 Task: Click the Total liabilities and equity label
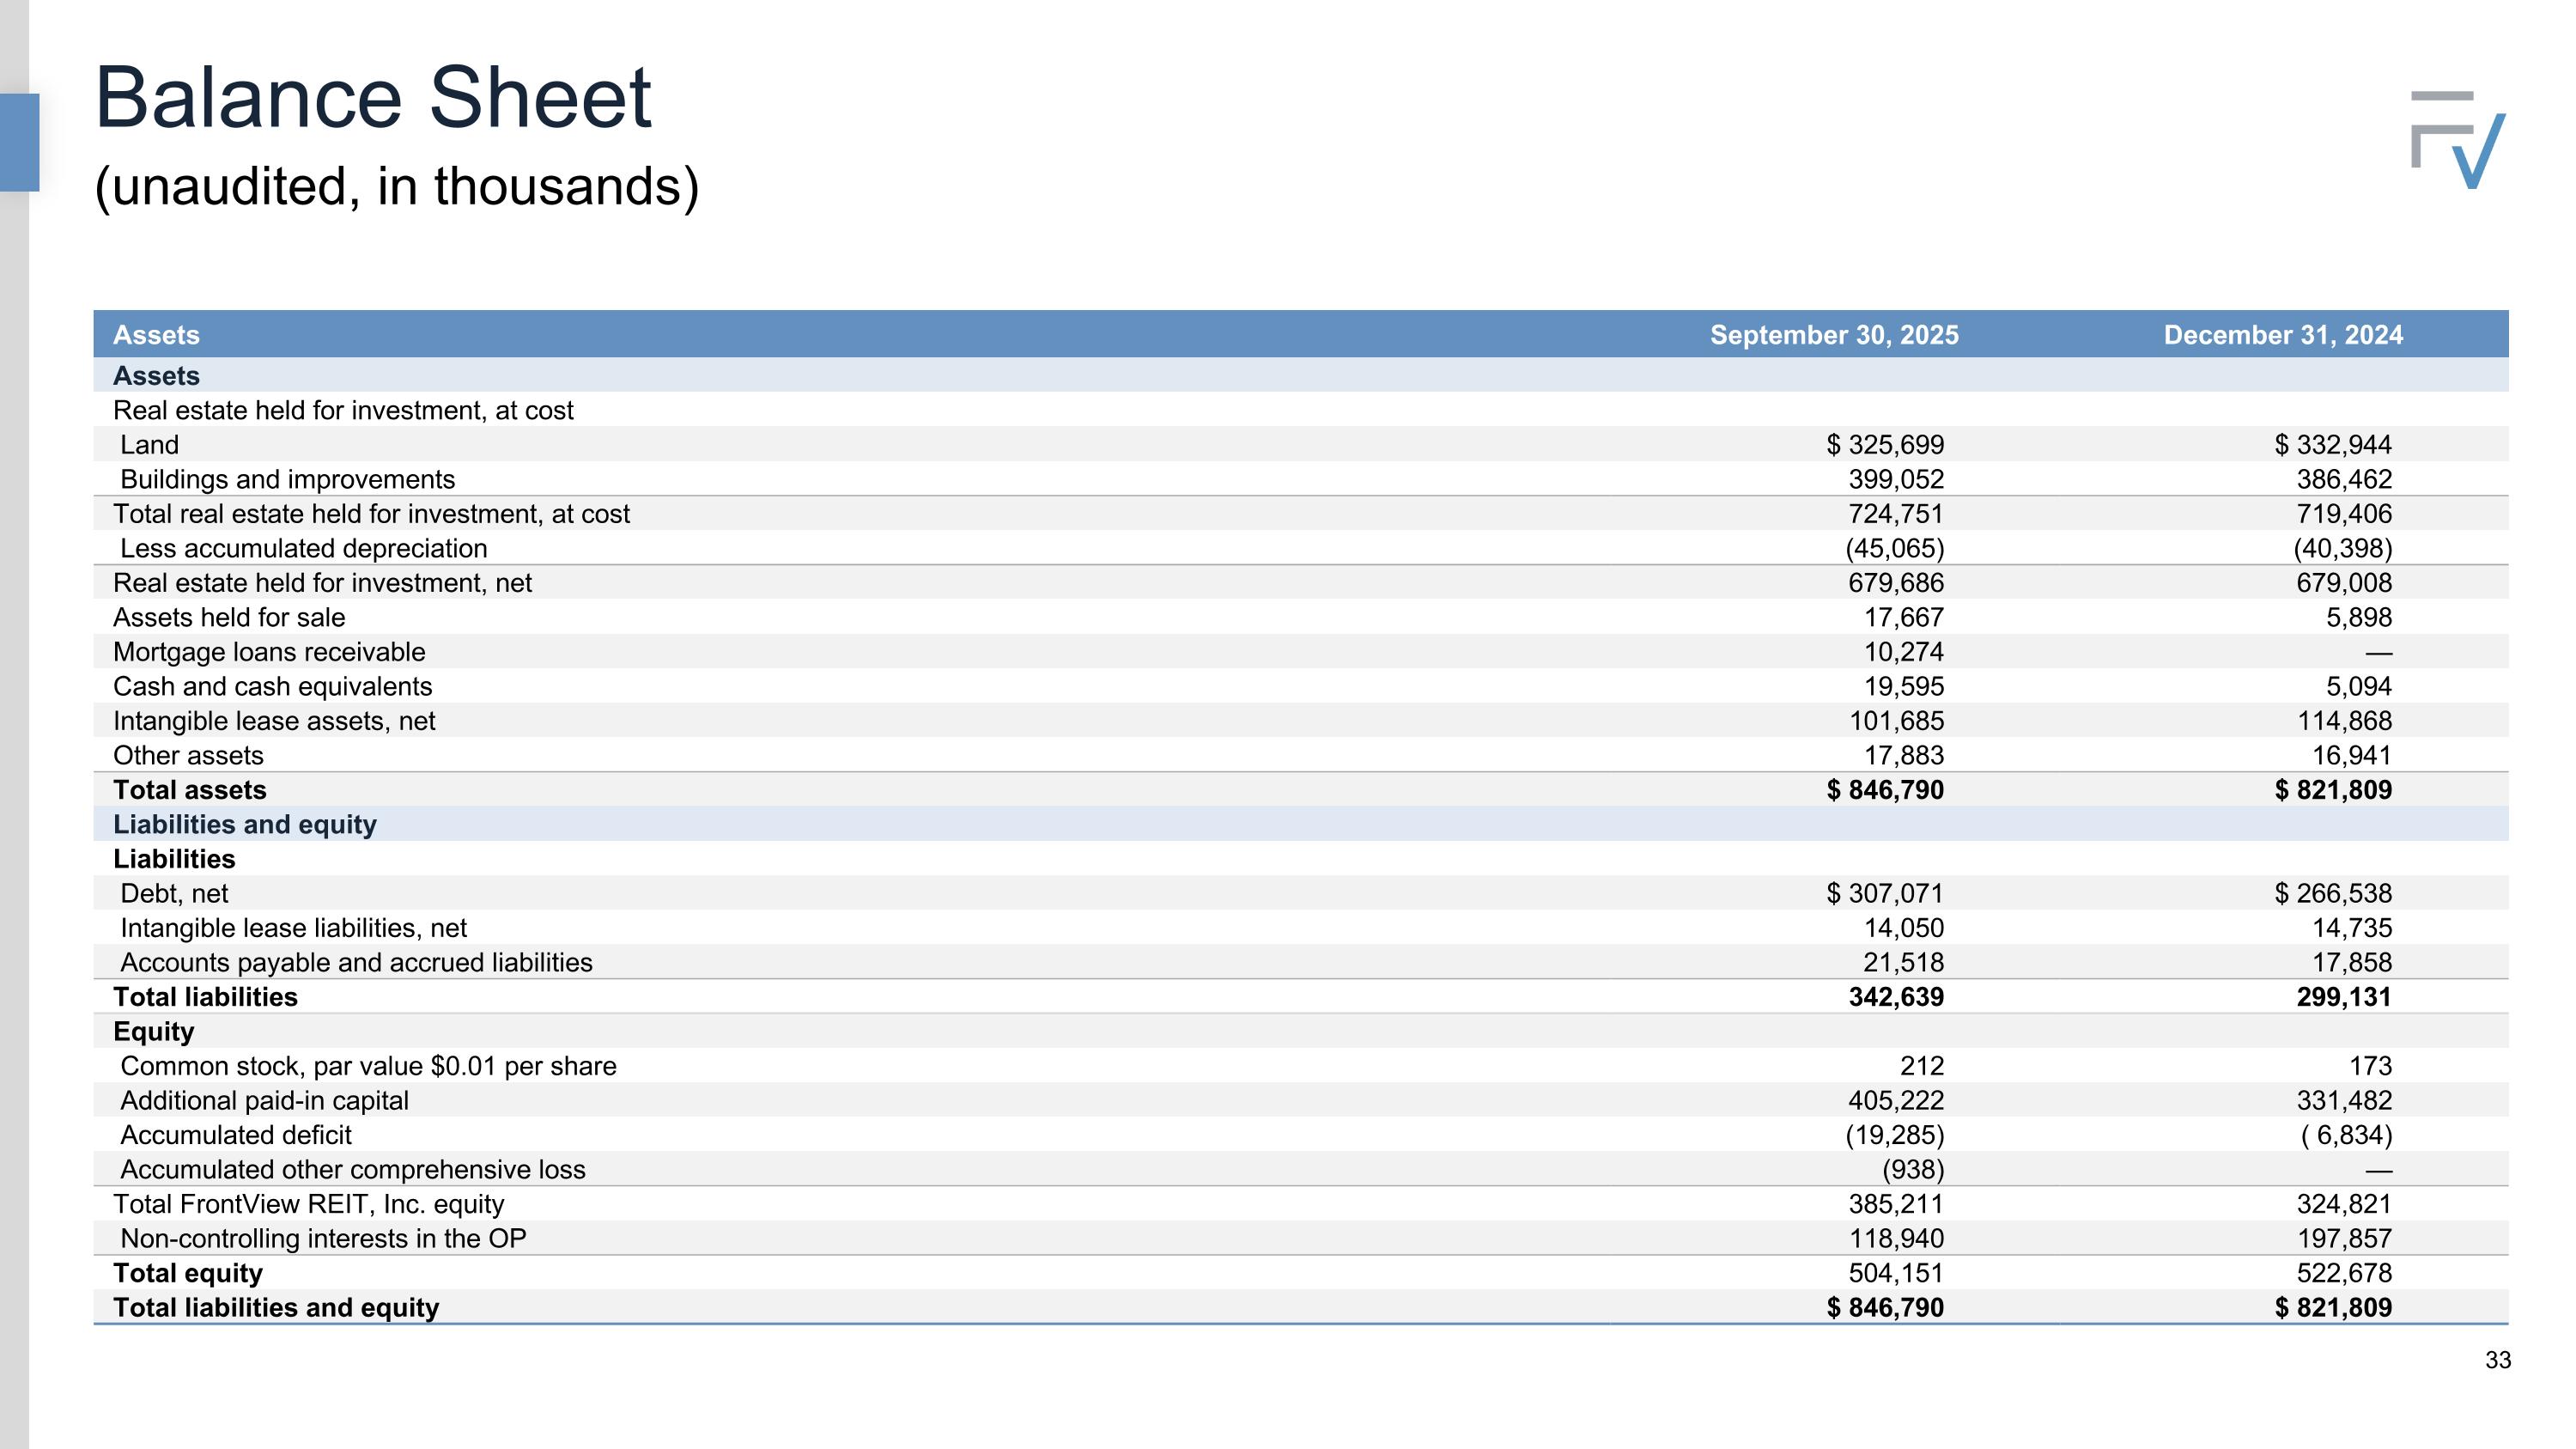click(276, 1307)
